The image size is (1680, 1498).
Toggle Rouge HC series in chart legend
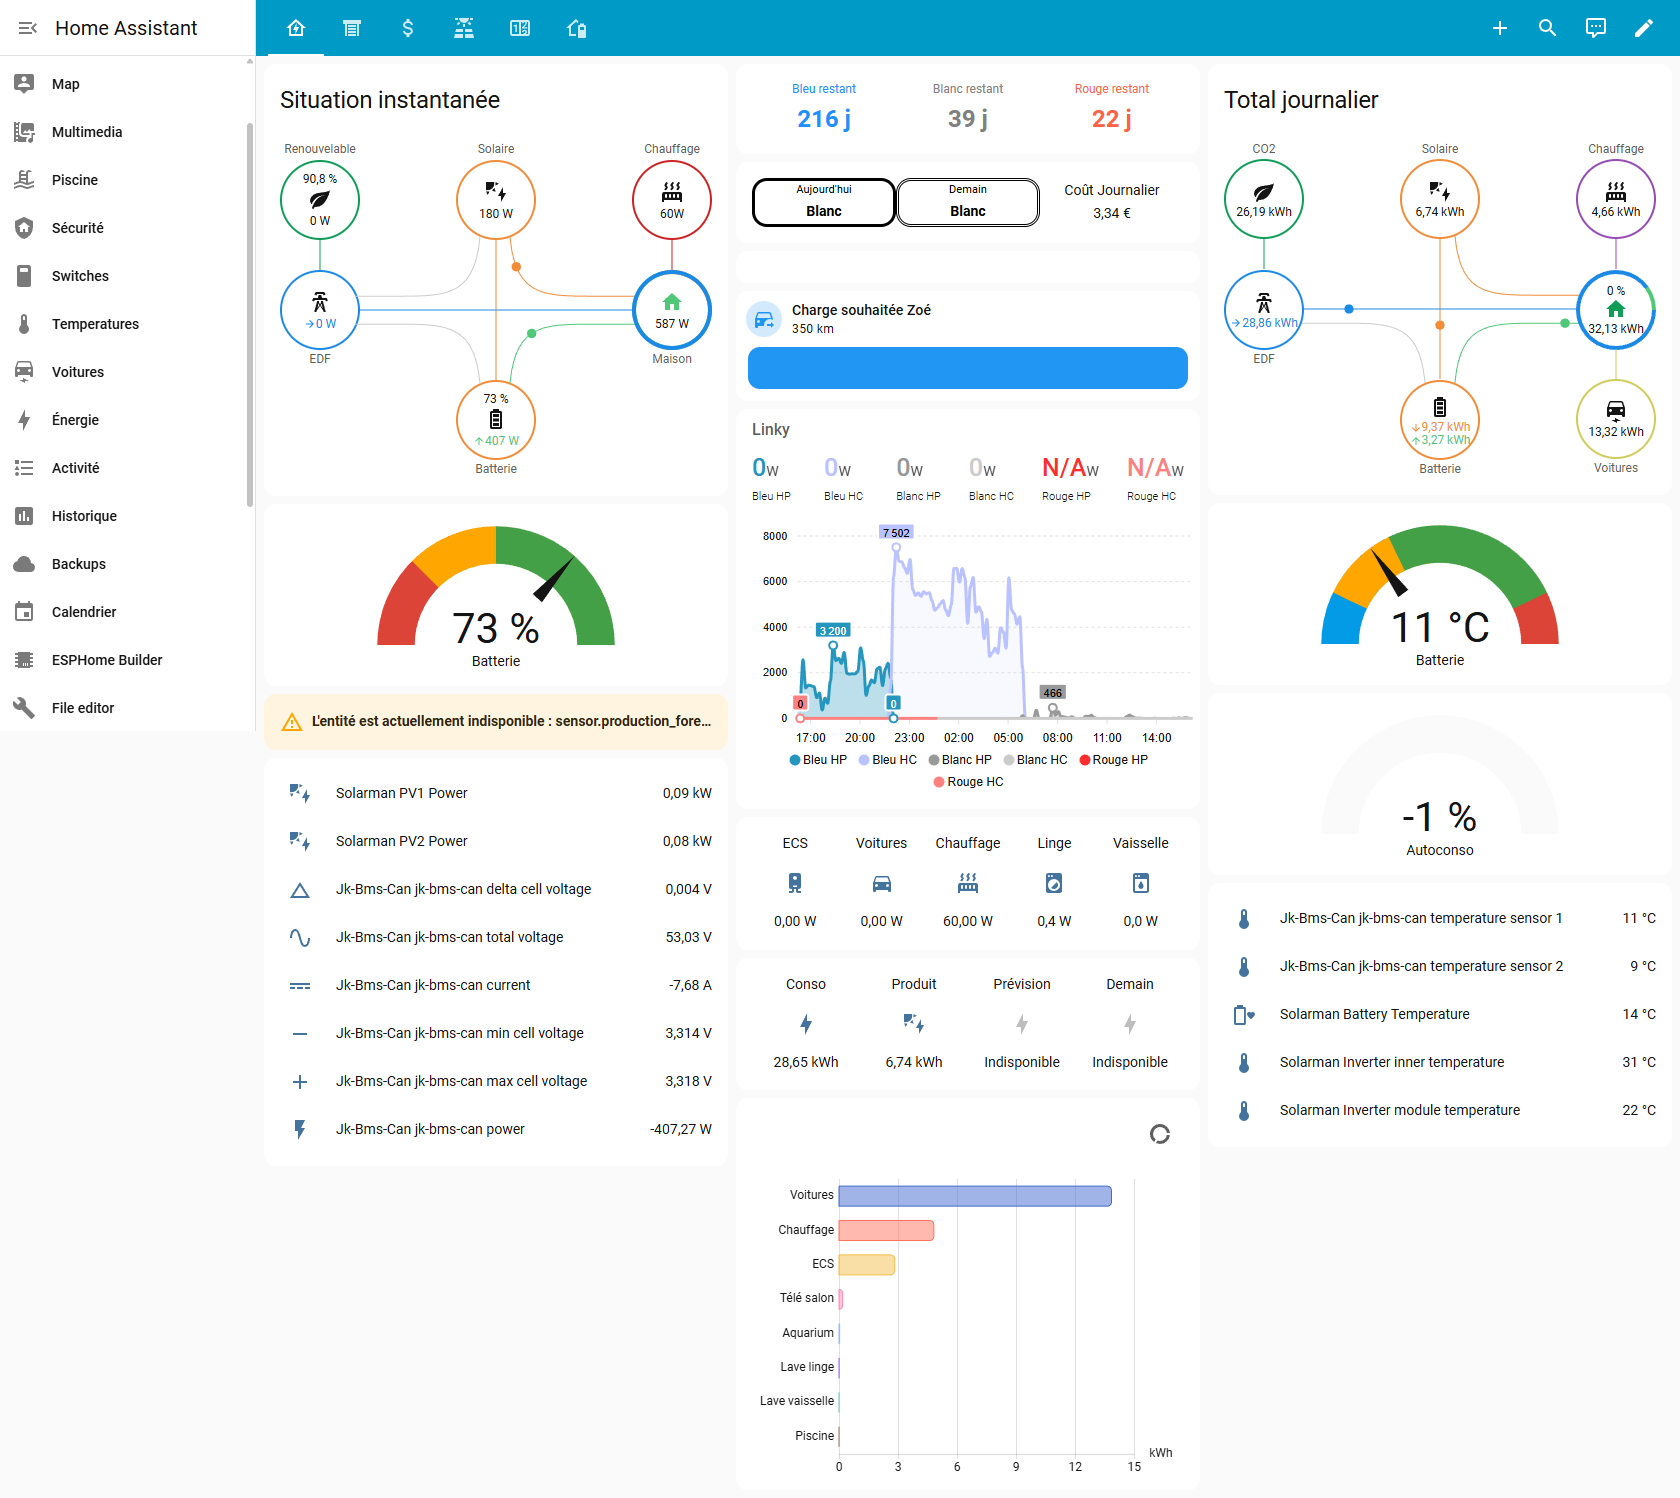[x=968, y=782]
